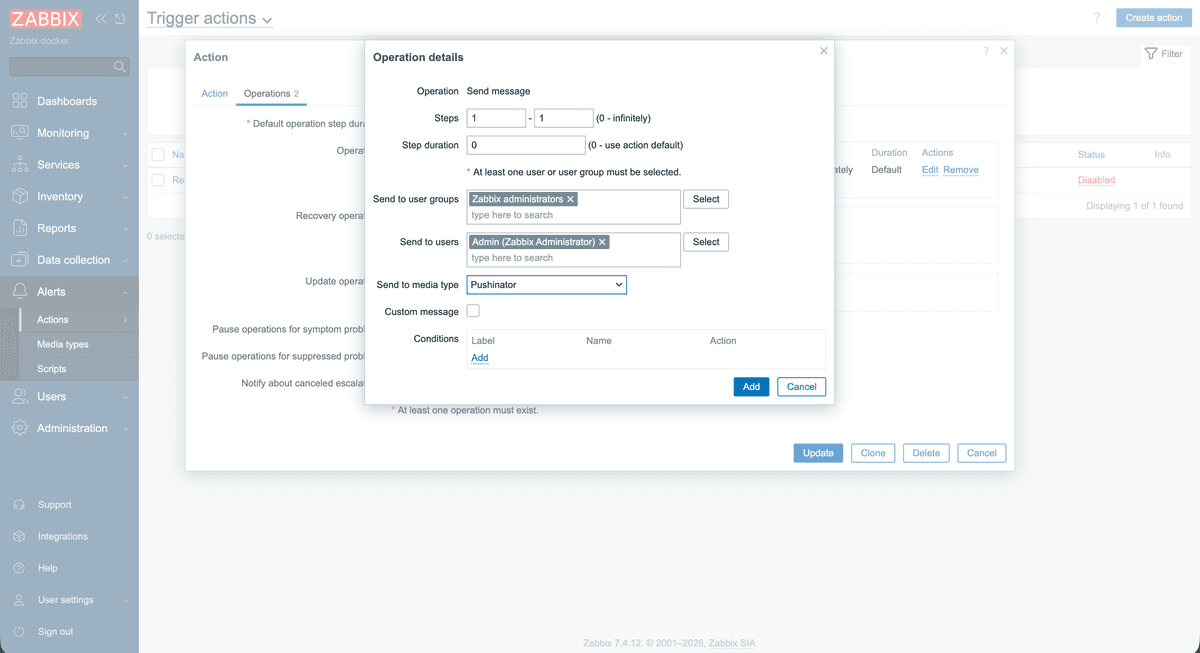This screenshot has width=1200, height=653.
Task: Expand the Monitoring menu section
Action: point(125,133)
